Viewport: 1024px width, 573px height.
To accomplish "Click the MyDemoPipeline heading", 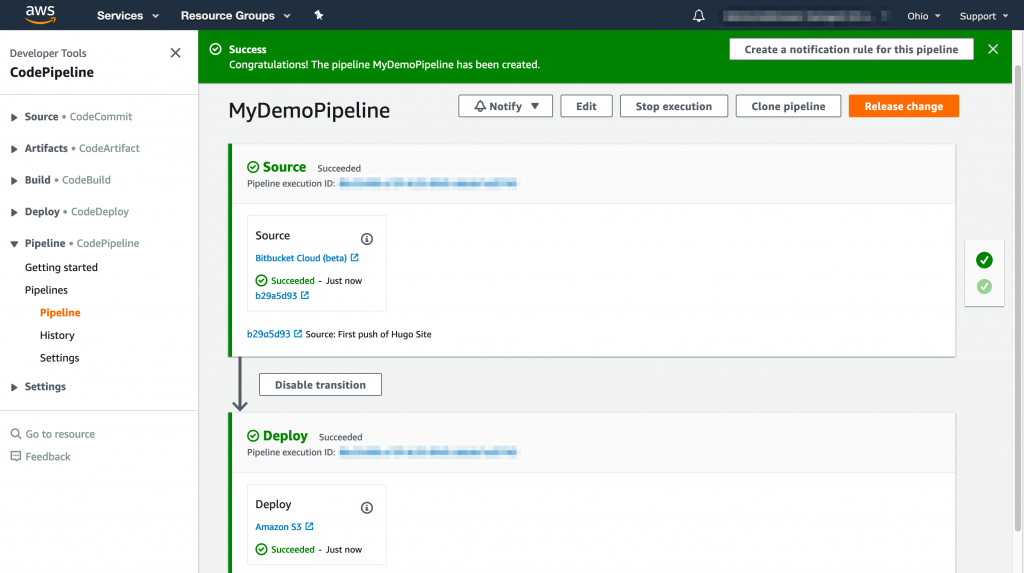I will coord(309,110).
